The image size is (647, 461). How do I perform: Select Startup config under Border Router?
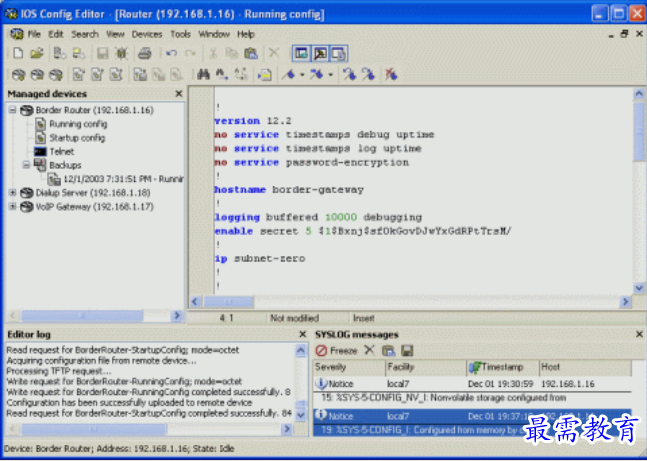[77, 138]
